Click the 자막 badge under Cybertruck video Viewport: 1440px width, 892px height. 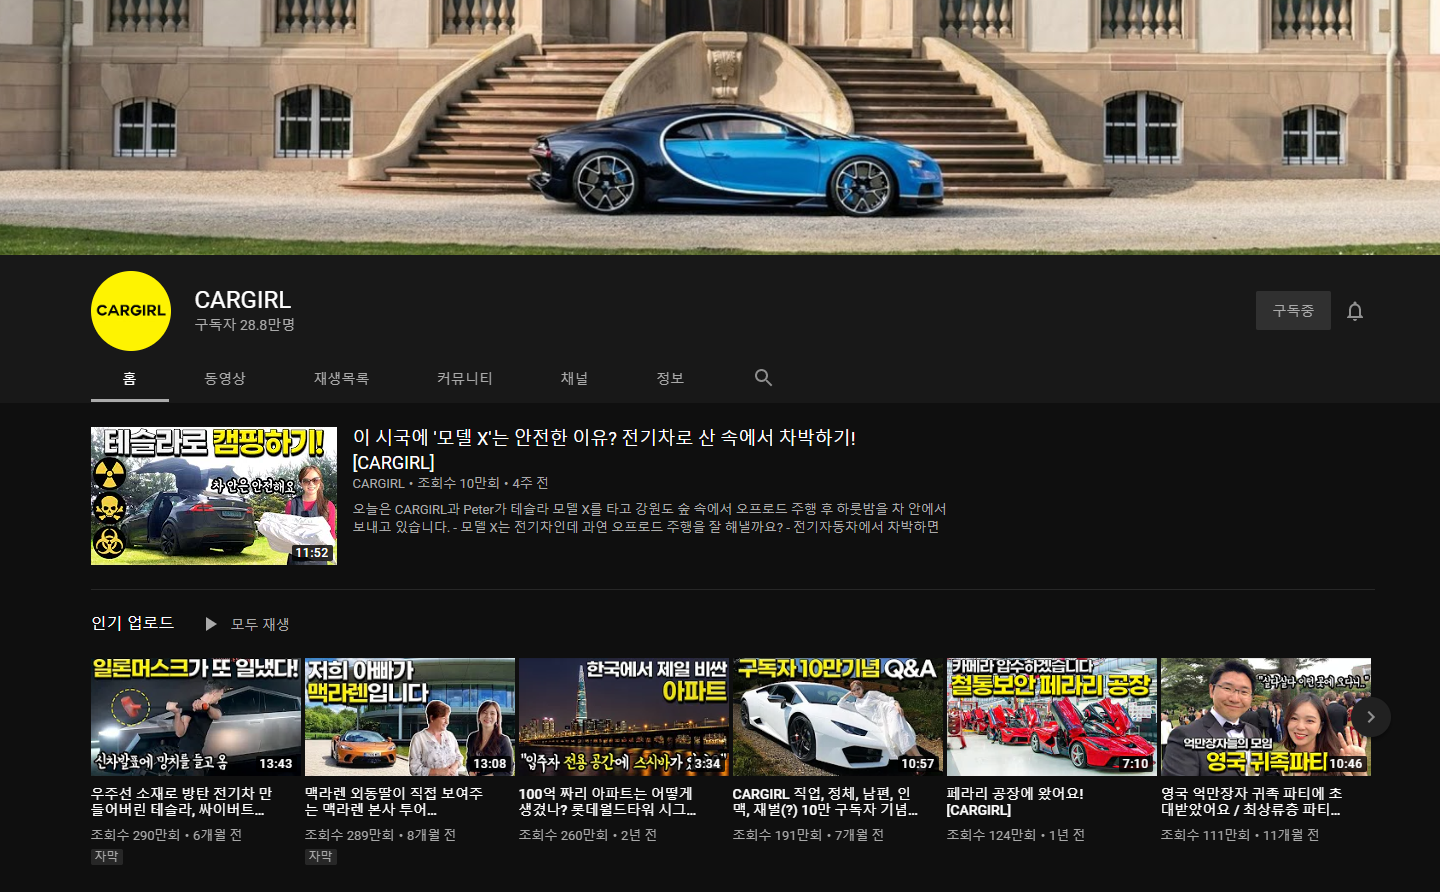click(107, 856)
